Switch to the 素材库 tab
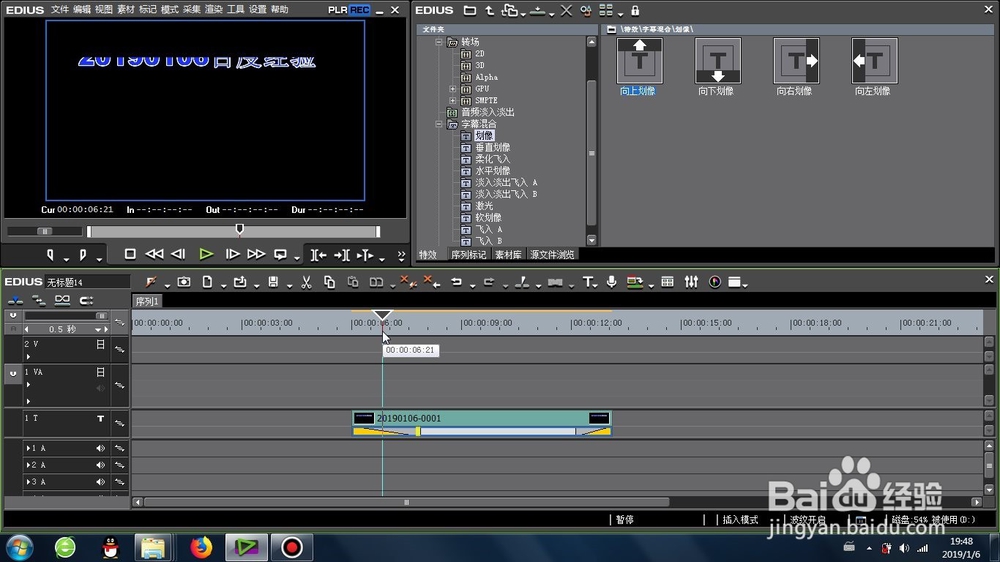The width and height of the screenshot is (1000, 562). (x=508, y=255)
